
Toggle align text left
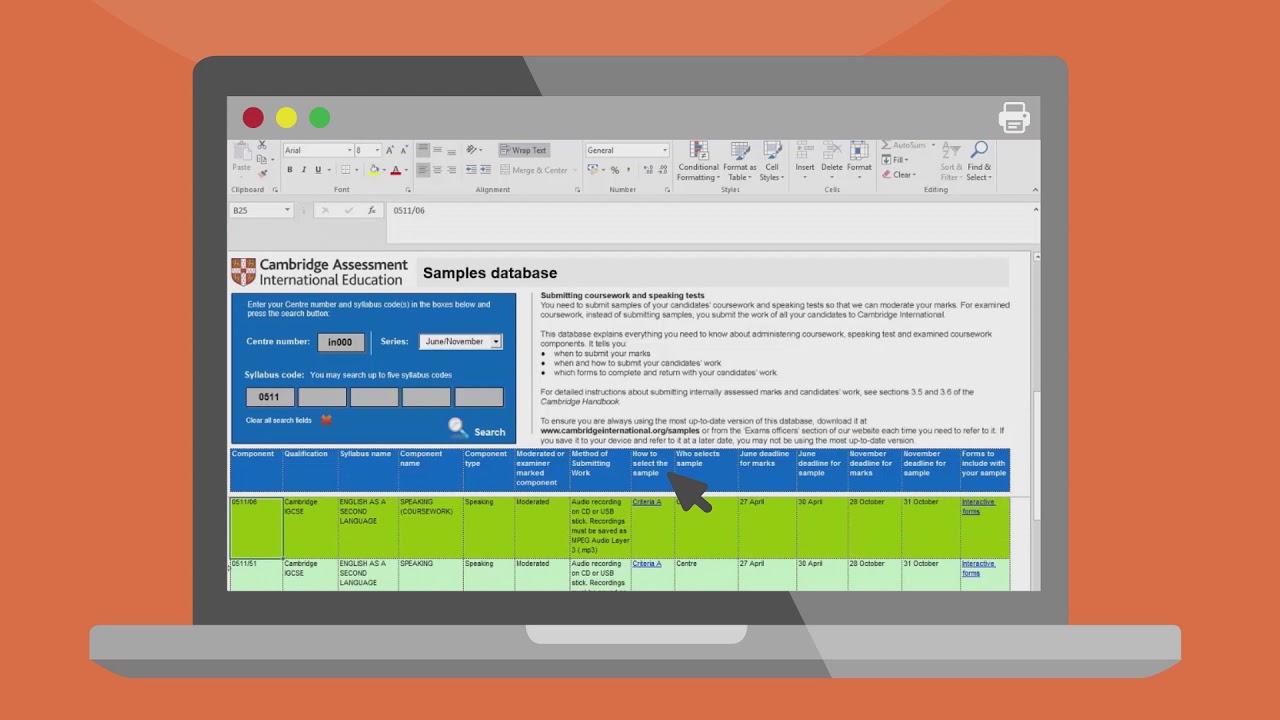tap(422, 170)
